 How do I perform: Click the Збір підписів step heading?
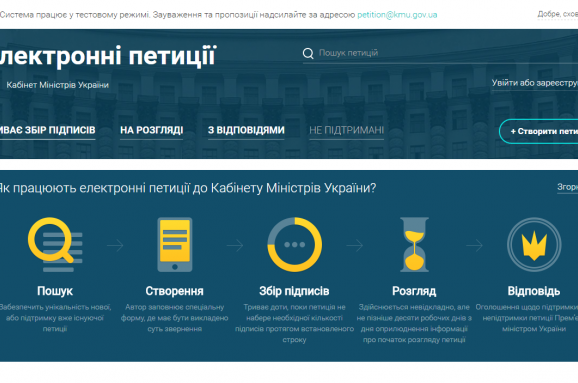294,291
